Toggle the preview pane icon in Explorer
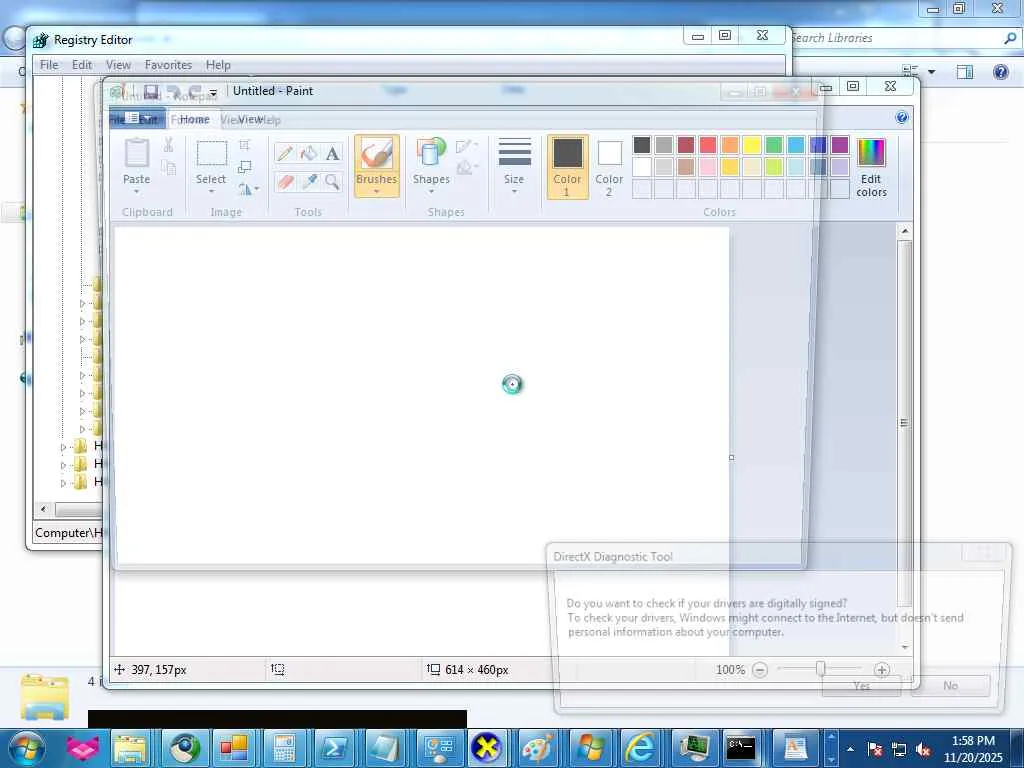 [965, 72]
